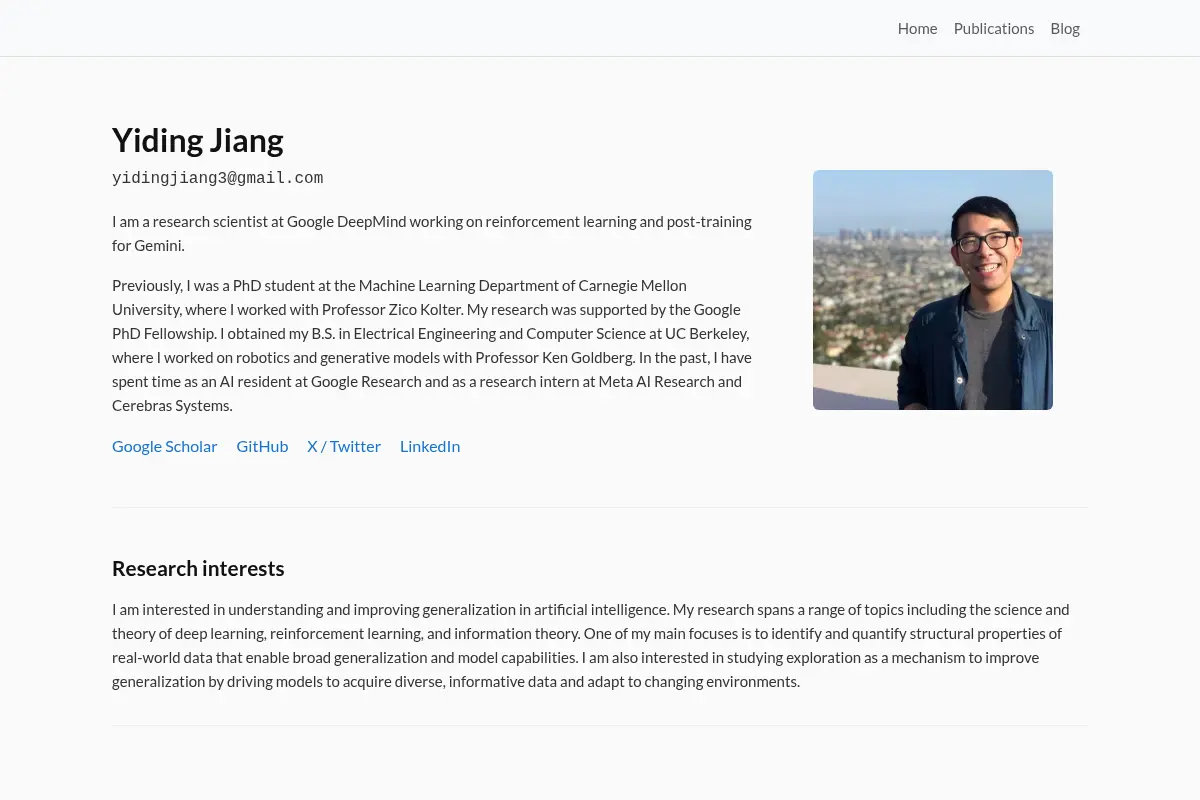This screenshot has height=800, width=1200.
Task: Go to the Publications page
Action: pyautogui.click(x=993, y=28)
